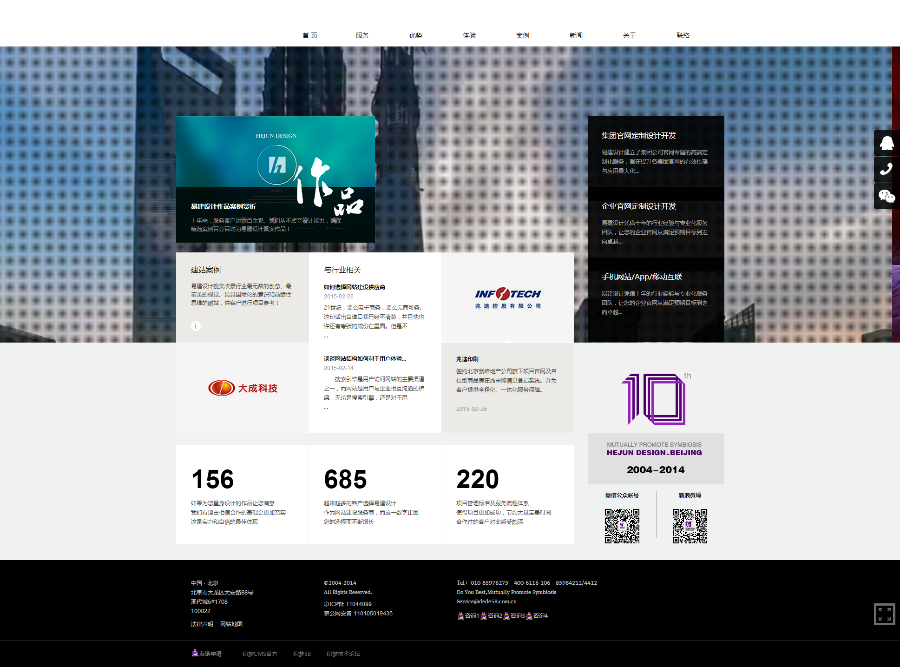Click the 网站地图 footer link

point(231,624)
